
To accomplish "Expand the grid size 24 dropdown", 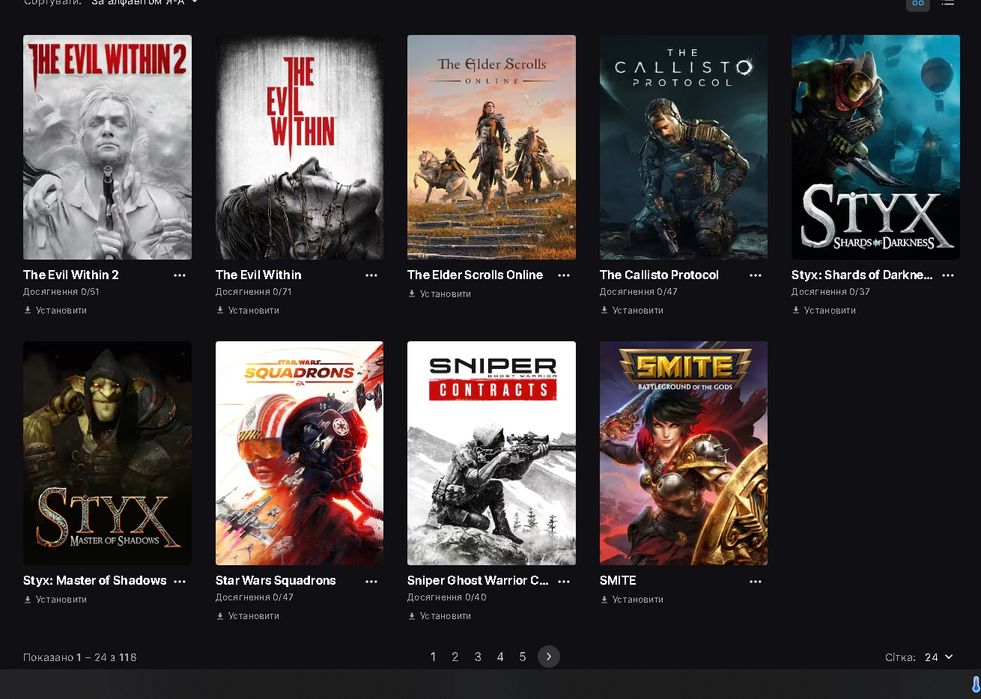I will pyautogui.click(x=938, y=657).
